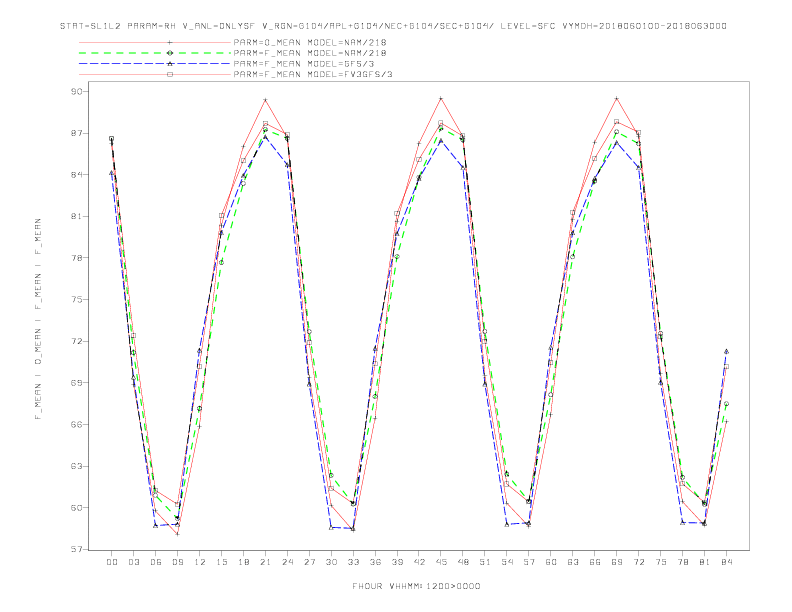Screen dimensions: 792x612
Task: Click x-axis tick label 63
Action: (x=573, y=562)
